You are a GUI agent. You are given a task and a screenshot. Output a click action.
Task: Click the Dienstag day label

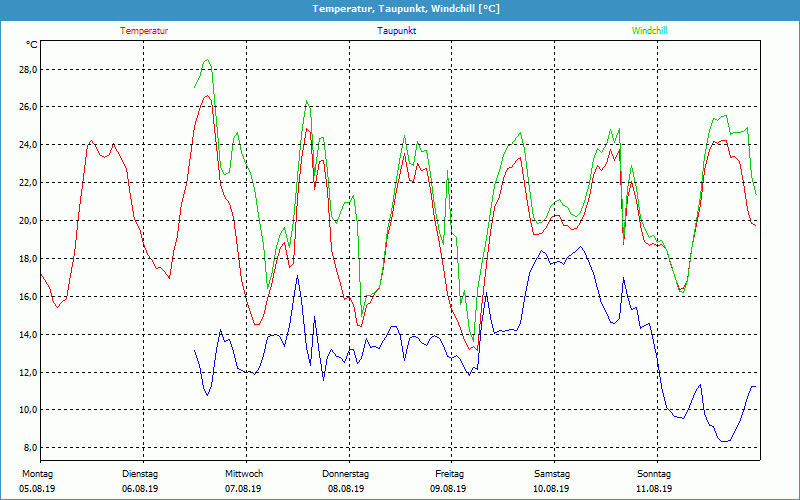pos(140,474)
